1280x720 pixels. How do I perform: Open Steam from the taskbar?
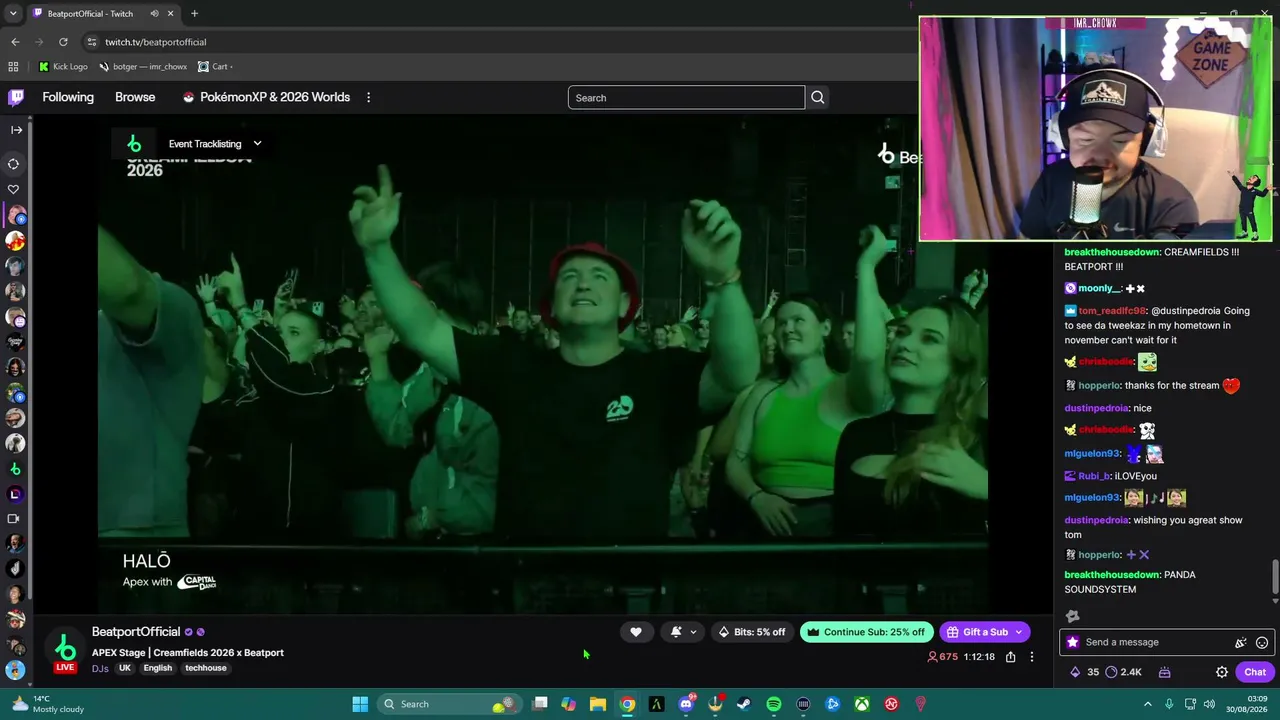click(744, 704)
